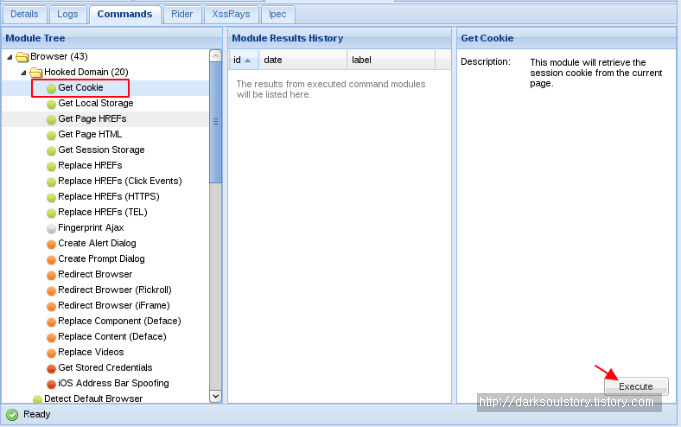681x427 pixels.
Task: Click the green dot next to Replace HREFs (HTTPS)
Action: pos(51,198)
